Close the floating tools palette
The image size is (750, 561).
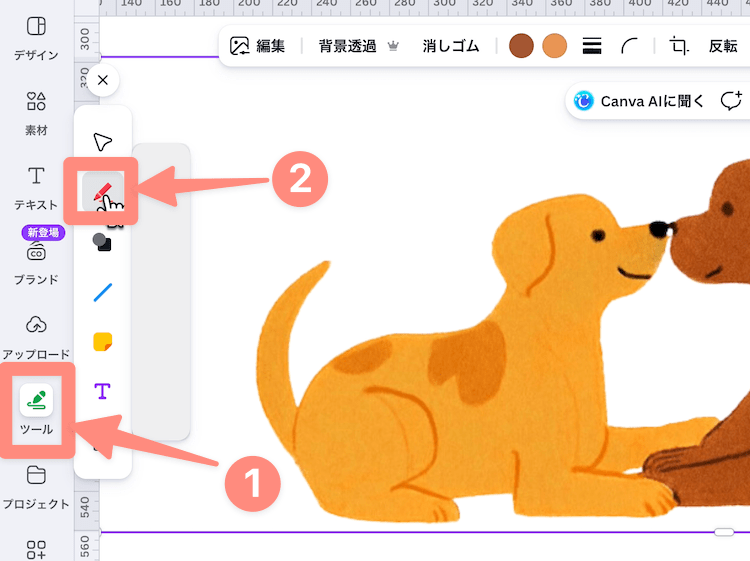coord(102,80)
